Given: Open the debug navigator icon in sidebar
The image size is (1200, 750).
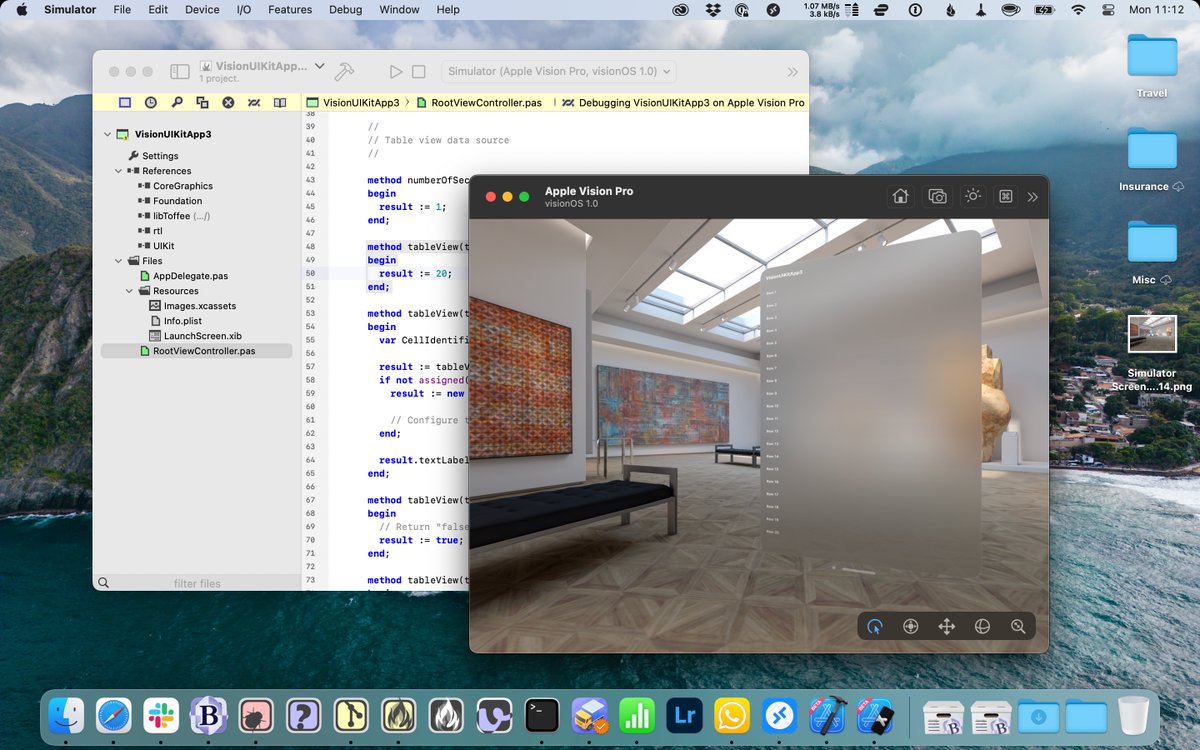Looking at the screenshot, I should tap(254, 102).
